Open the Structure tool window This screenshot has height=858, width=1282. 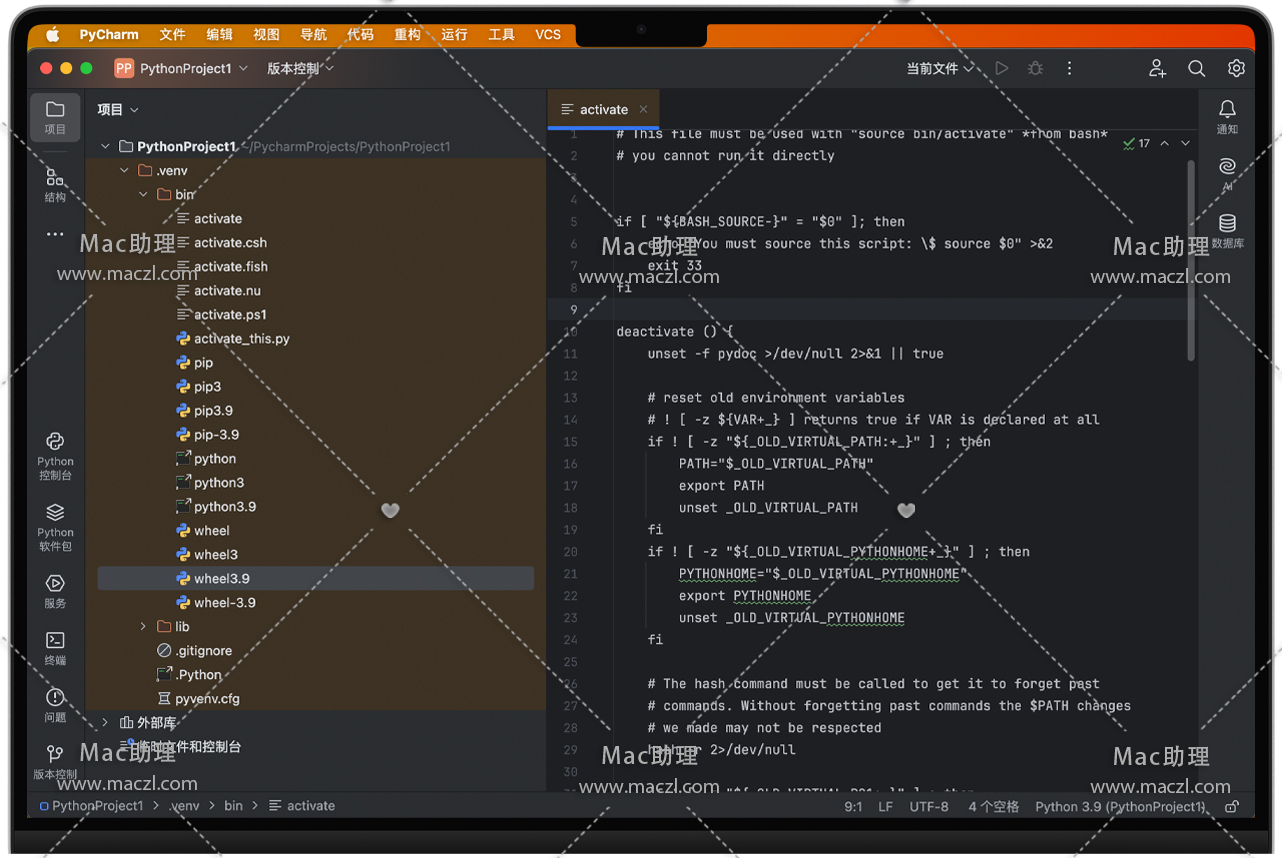point(55,179)
